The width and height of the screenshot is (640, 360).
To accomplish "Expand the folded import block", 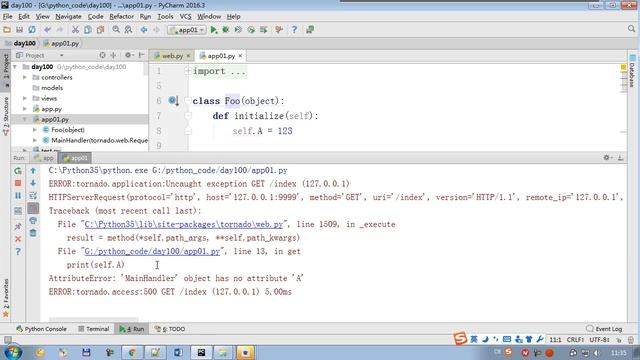I will point(187,71).
